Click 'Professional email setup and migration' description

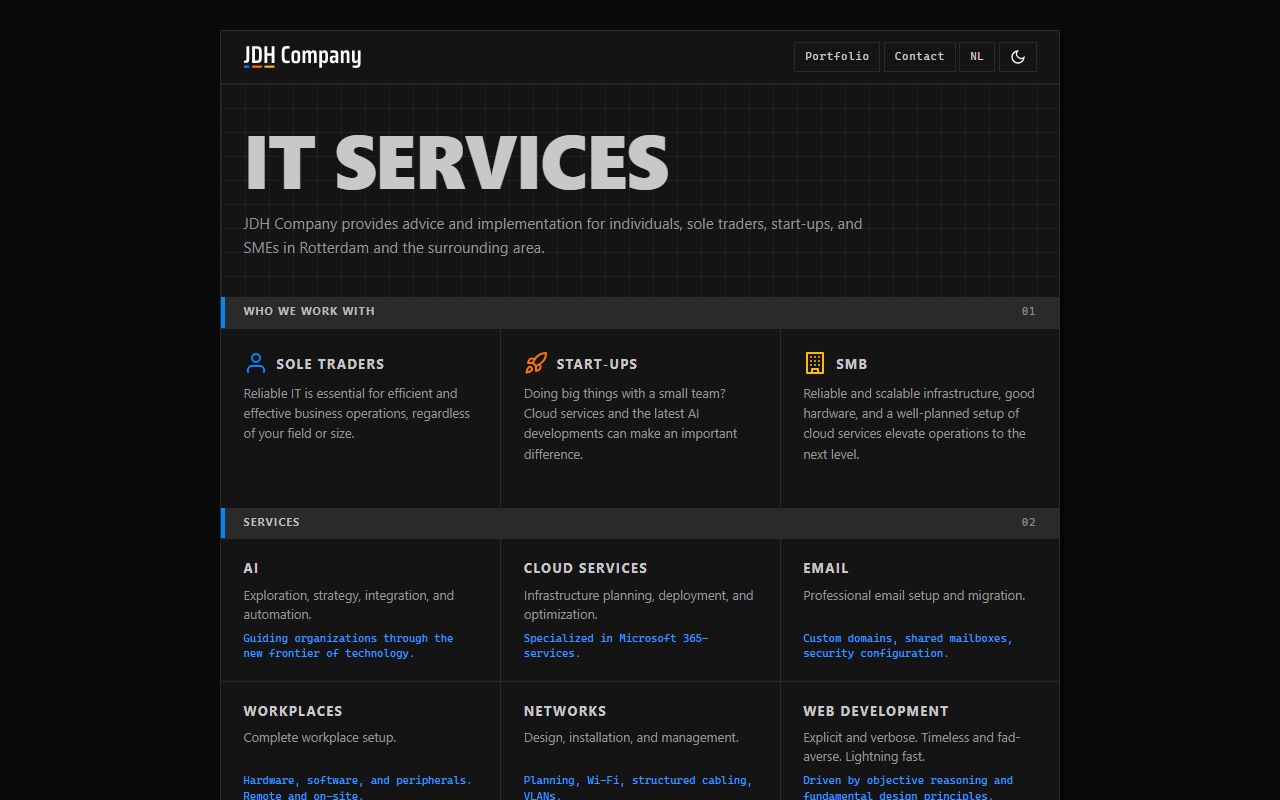click(914, 596)
